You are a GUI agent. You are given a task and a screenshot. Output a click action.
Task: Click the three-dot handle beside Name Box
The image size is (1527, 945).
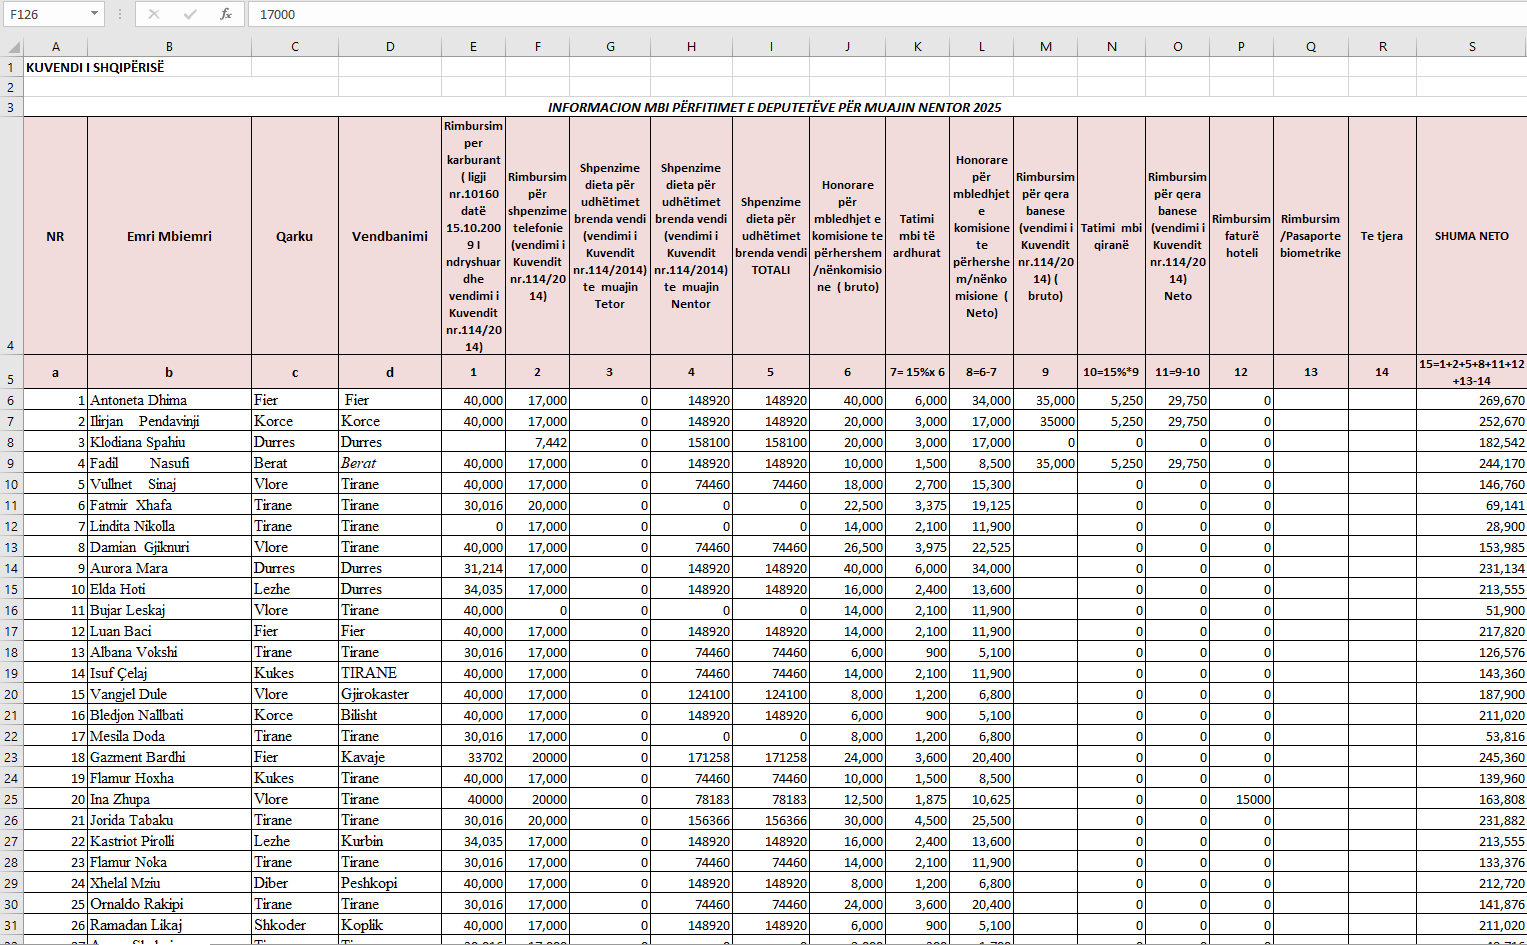click(120, 14)
